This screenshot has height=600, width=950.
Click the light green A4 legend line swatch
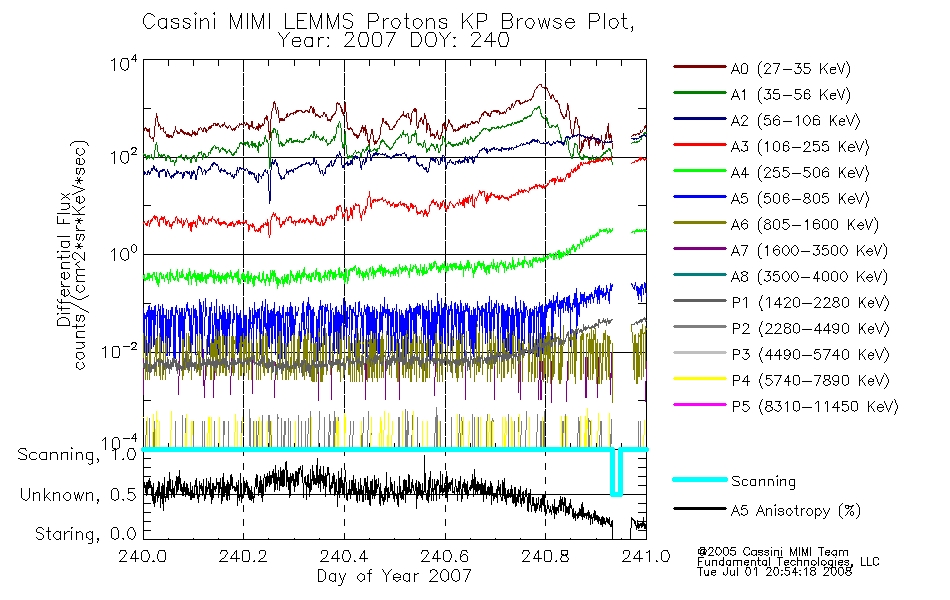click(x=700, y=171)
